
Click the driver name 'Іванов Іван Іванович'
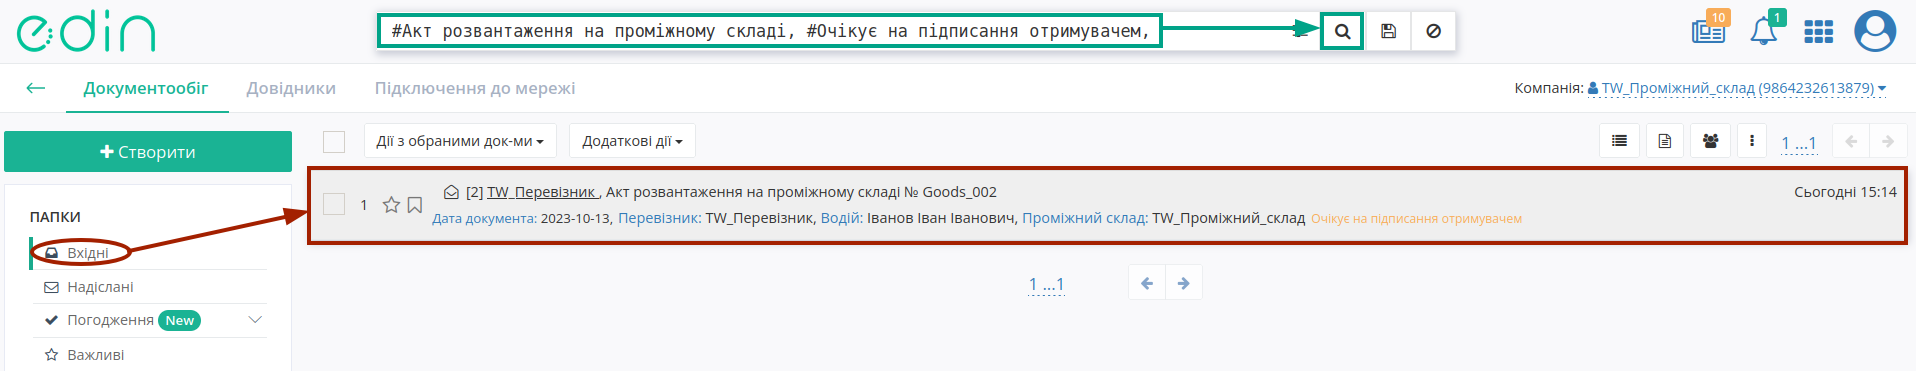tap(939, 218)
